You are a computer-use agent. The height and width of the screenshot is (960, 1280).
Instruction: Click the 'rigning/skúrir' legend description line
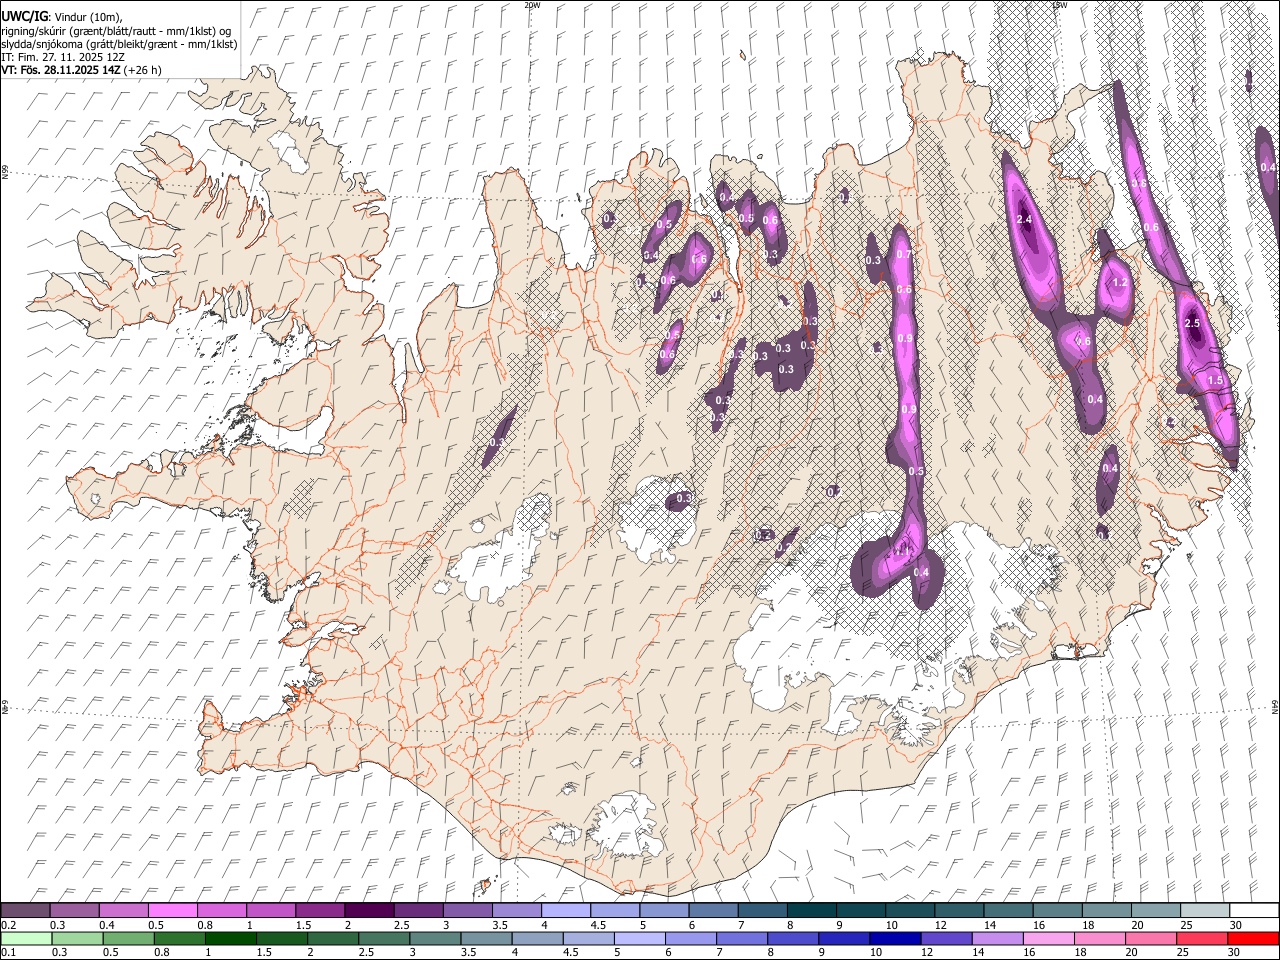116,31
